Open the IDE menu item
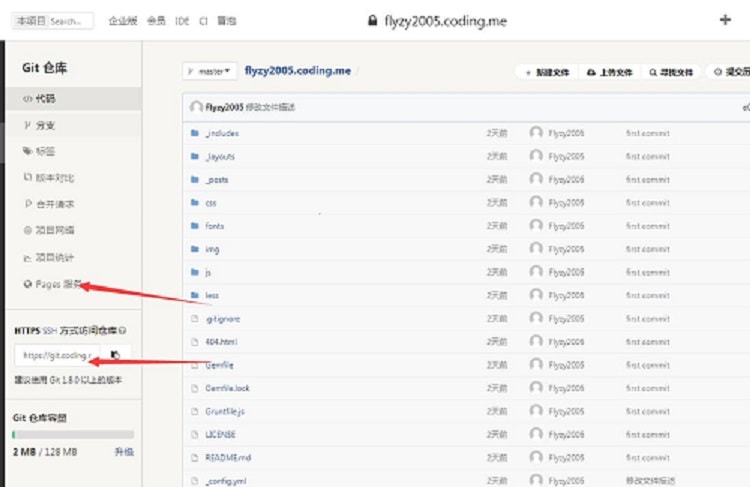Screen dimensions: 750x487 tap(182, 21)
